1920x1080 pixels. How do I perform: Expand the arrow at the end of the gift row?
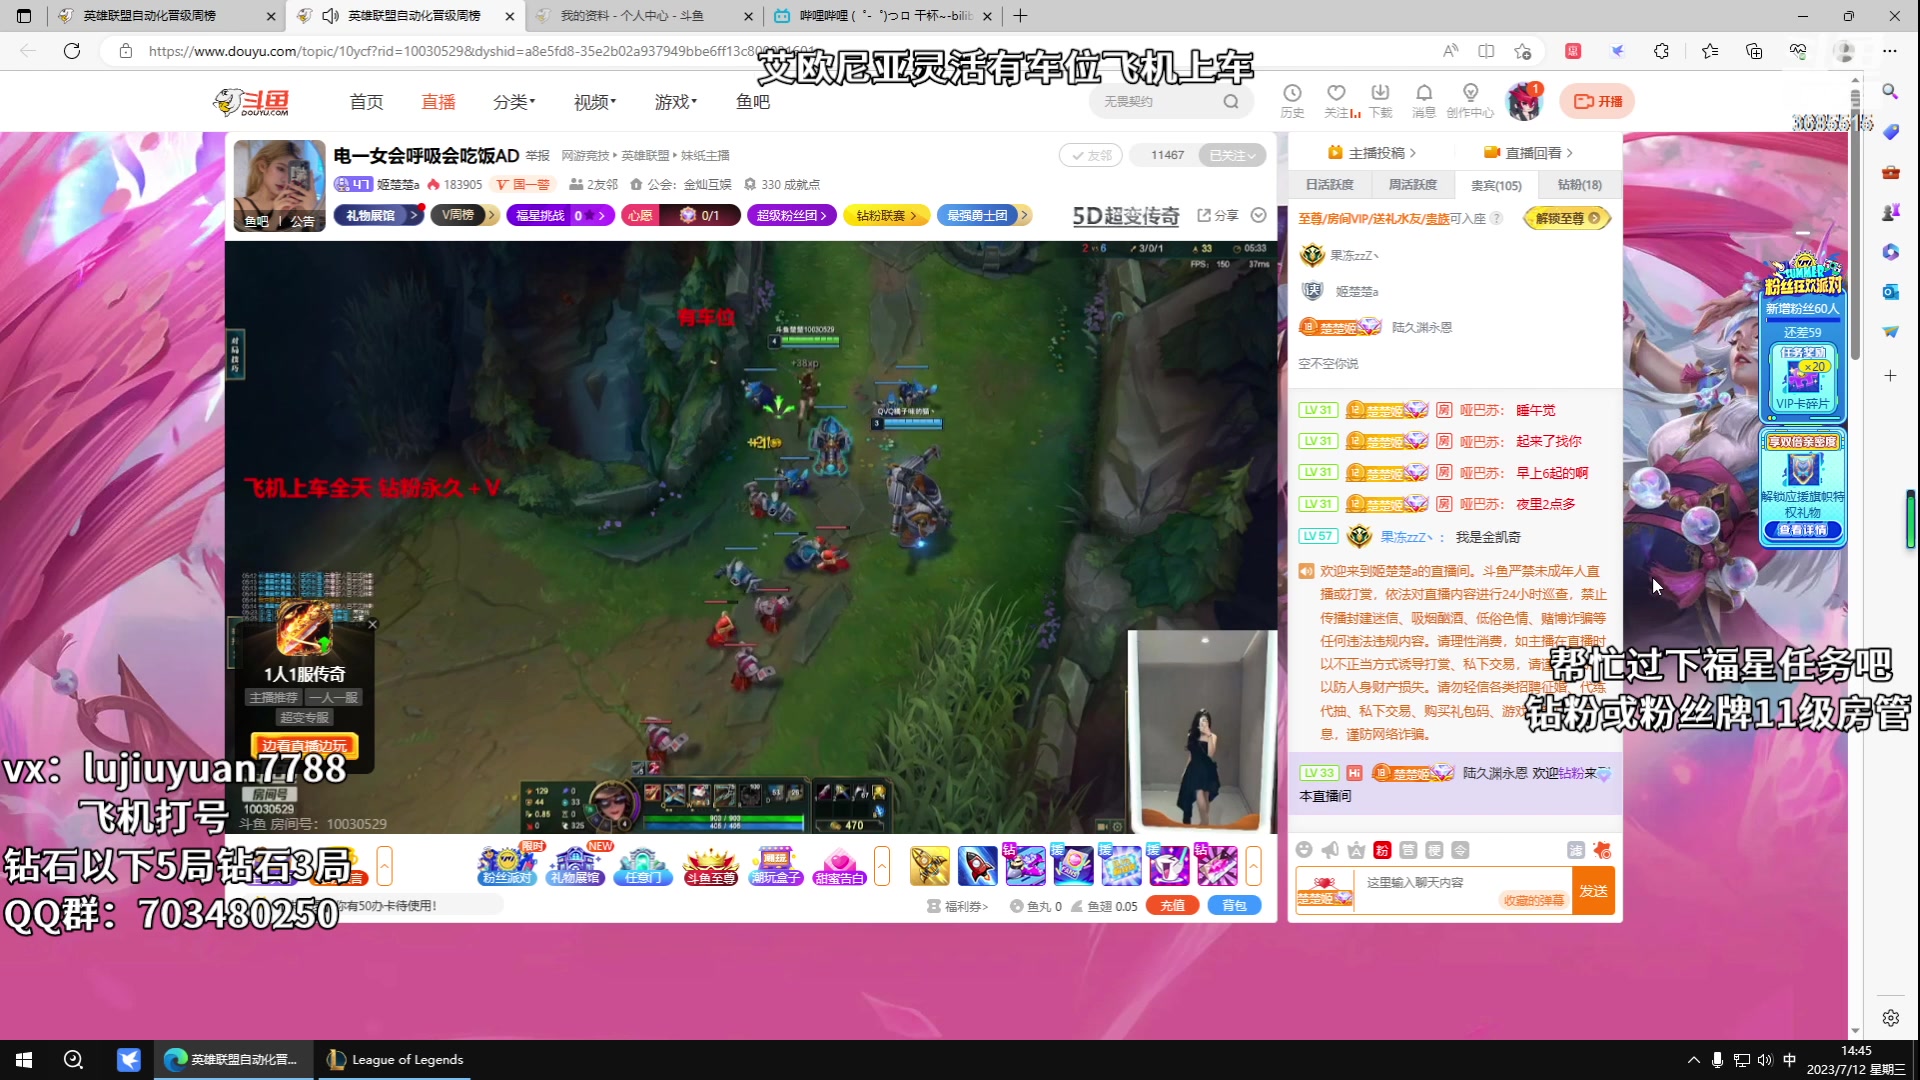[1253, 865]
